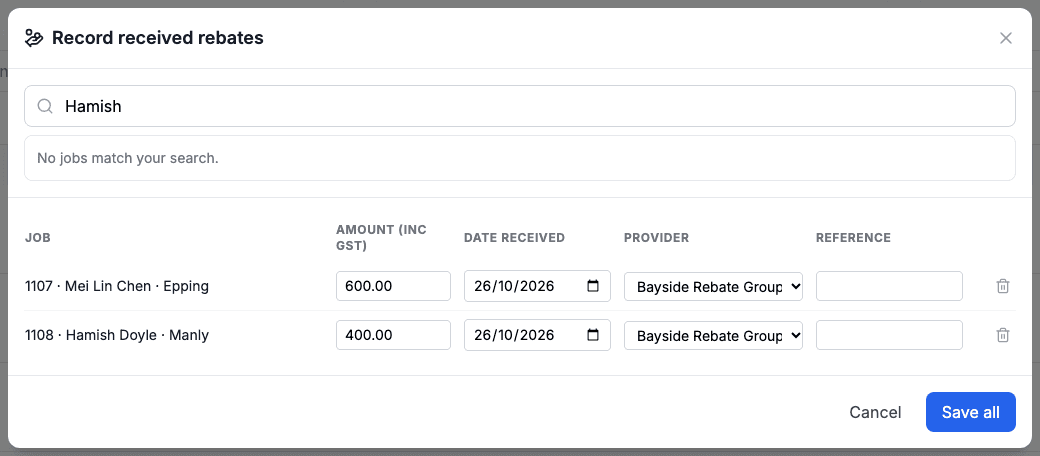This screenshot has height=456, width=1040.
Task: Delete the Hamish Doyle rebate row
Action: coord(1003,335)
